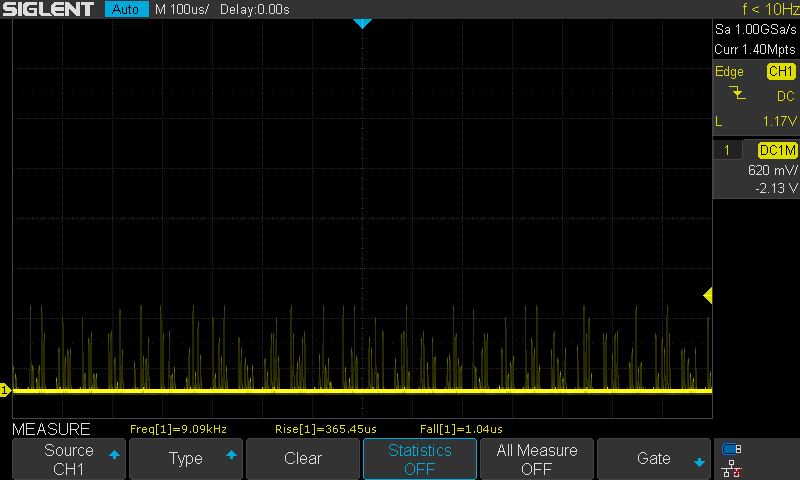Click the DC trigger coupling label

[x=786, y=96]
